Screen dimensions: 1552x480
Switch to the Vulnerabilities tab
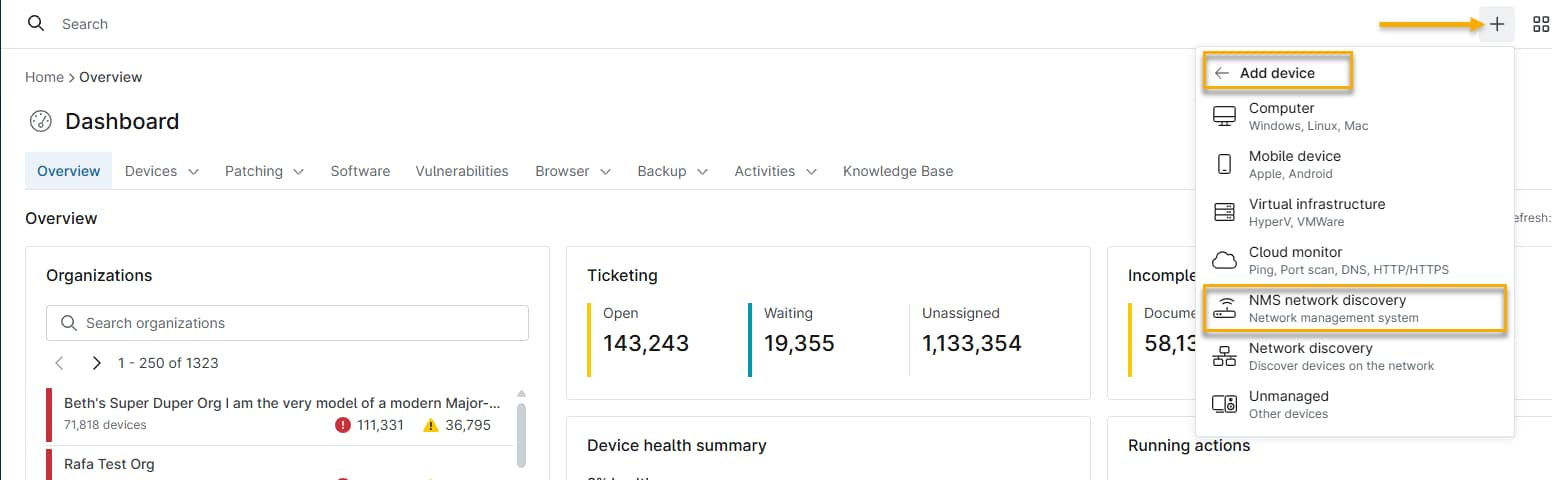pos(462,171)
